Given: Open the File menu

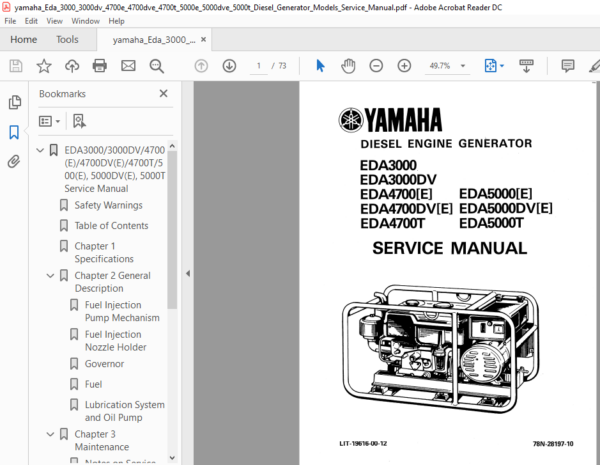Looking at the screenshot, I should [10, 21].
